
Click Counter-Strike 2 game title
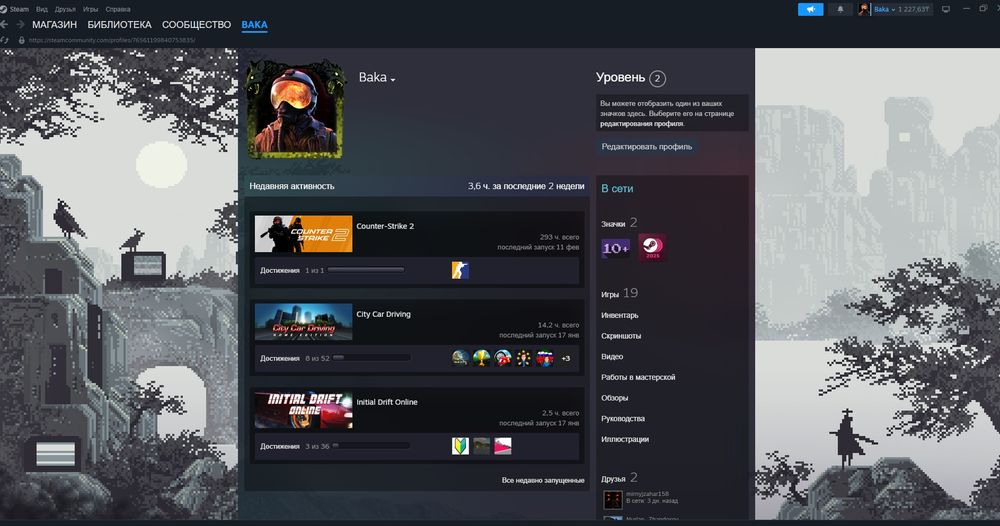[385, 226]
